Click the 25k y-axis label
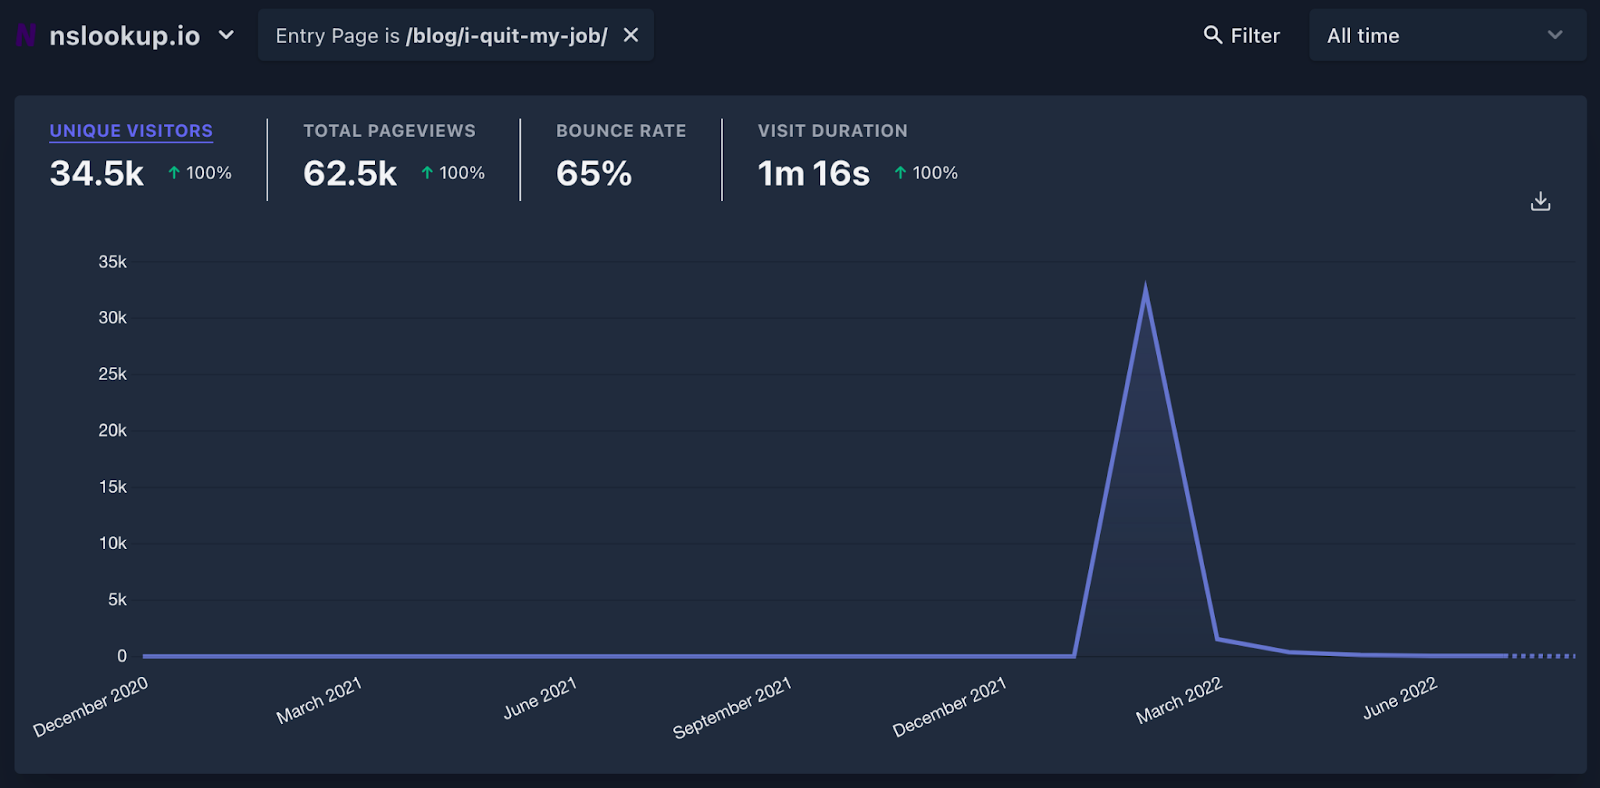 [x=112, y=374]
